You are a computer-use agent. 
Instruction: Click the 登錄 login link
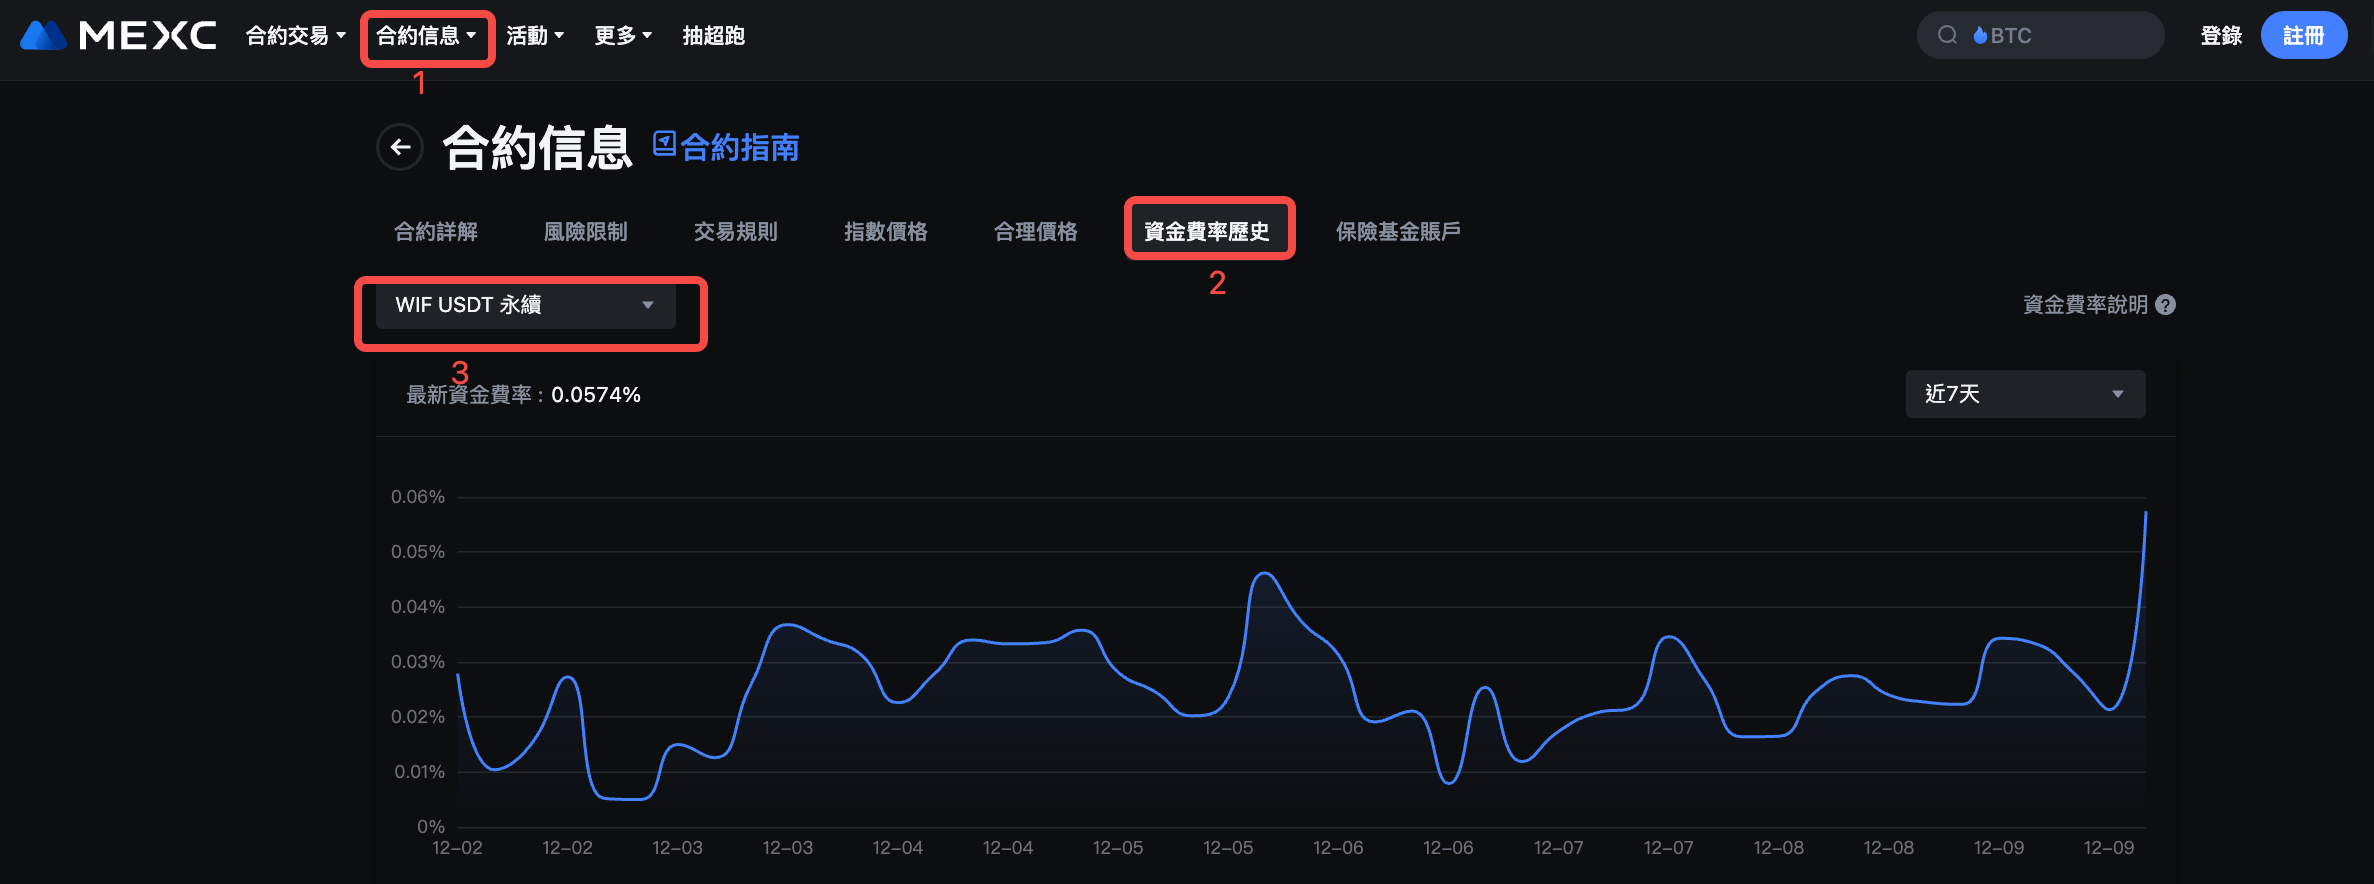[2221, 36]
